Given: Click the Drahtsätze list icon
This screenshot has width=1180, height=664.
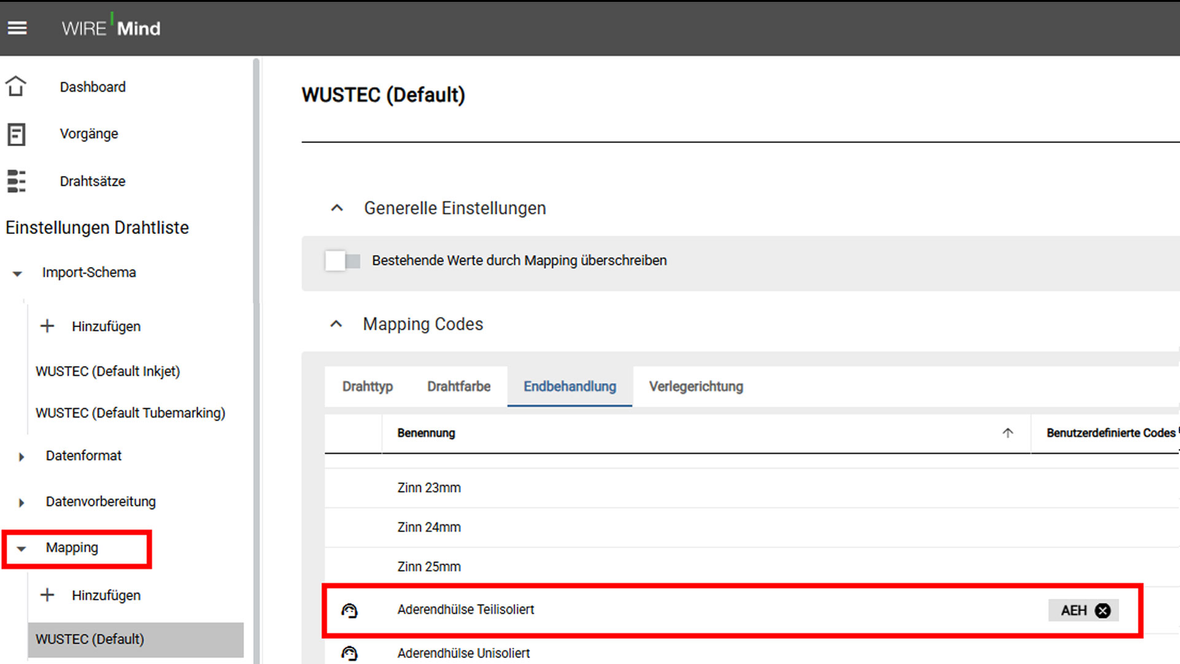Looking at the screenshot, I should coord(16,181).
